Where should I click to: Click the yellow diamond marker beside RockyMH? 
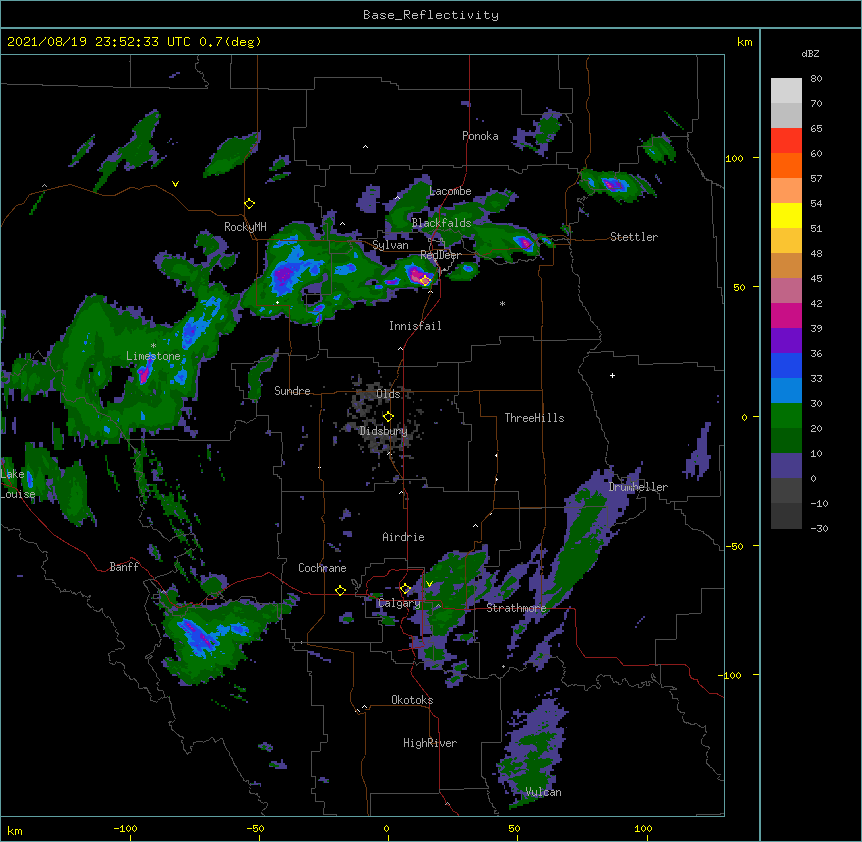click(x=250, y=204)
